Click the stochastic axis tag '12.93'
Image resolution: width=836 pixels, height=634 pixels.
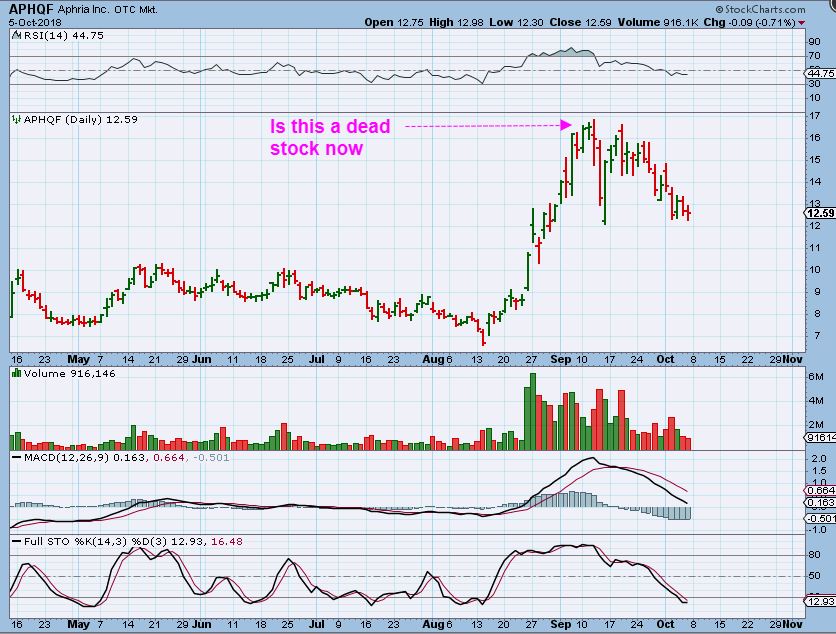(820, 601)
